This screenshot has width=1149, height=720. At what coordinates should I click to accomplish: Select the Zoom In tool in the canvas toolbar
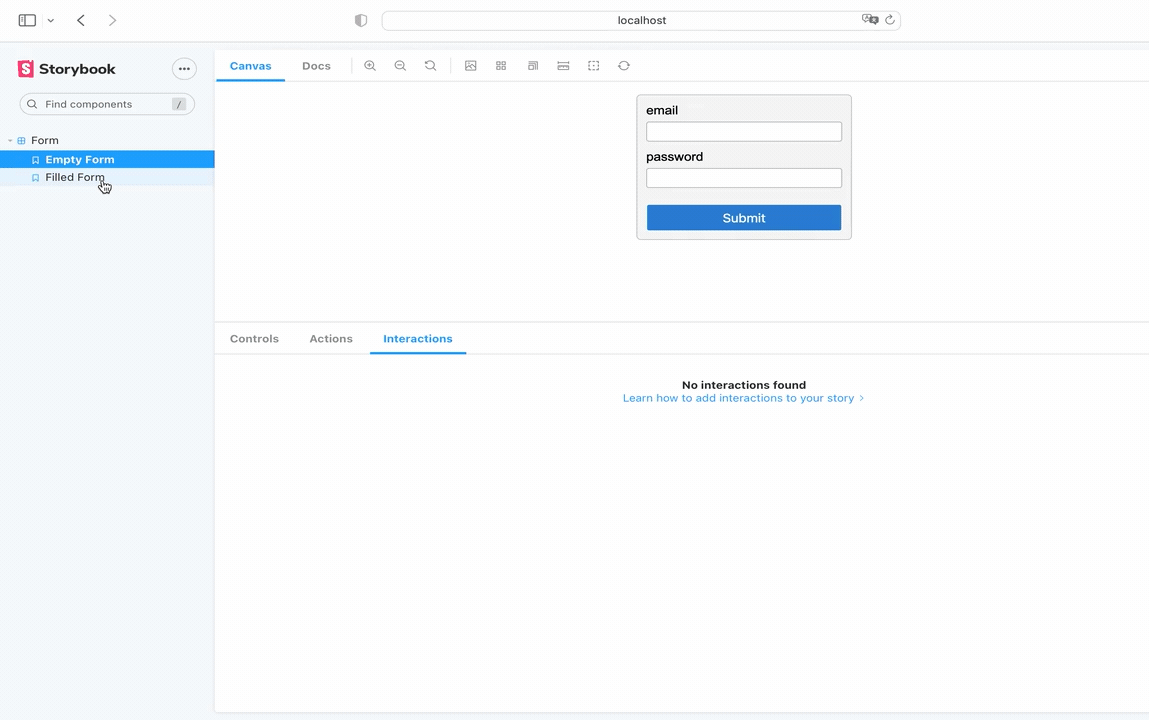370,65
